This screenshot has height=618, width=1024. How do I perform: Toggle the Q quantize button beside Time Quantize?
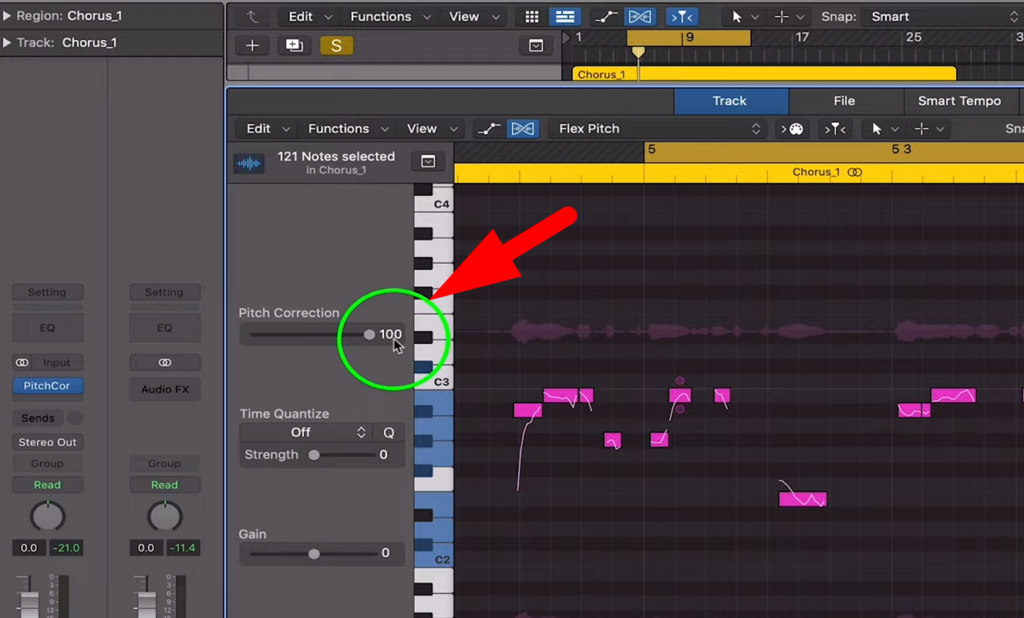(x=388, y=432)
